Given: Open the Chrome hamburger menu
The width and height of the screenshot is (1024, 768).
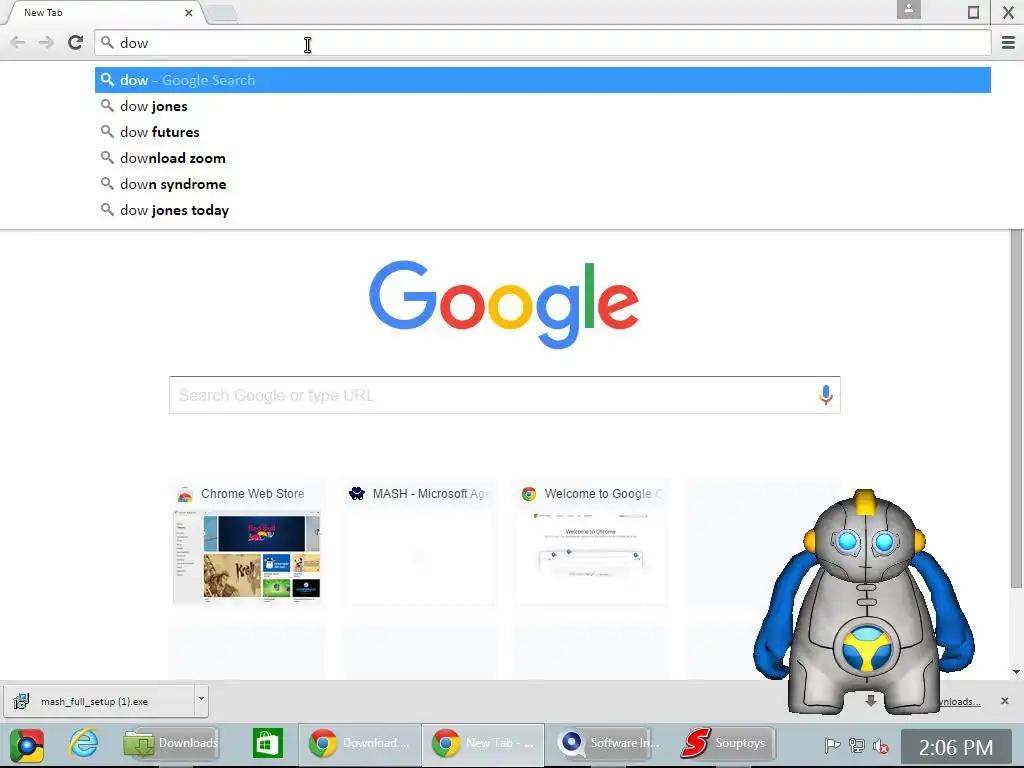Looking at the screenshot, I should (x=1008, y=42).
